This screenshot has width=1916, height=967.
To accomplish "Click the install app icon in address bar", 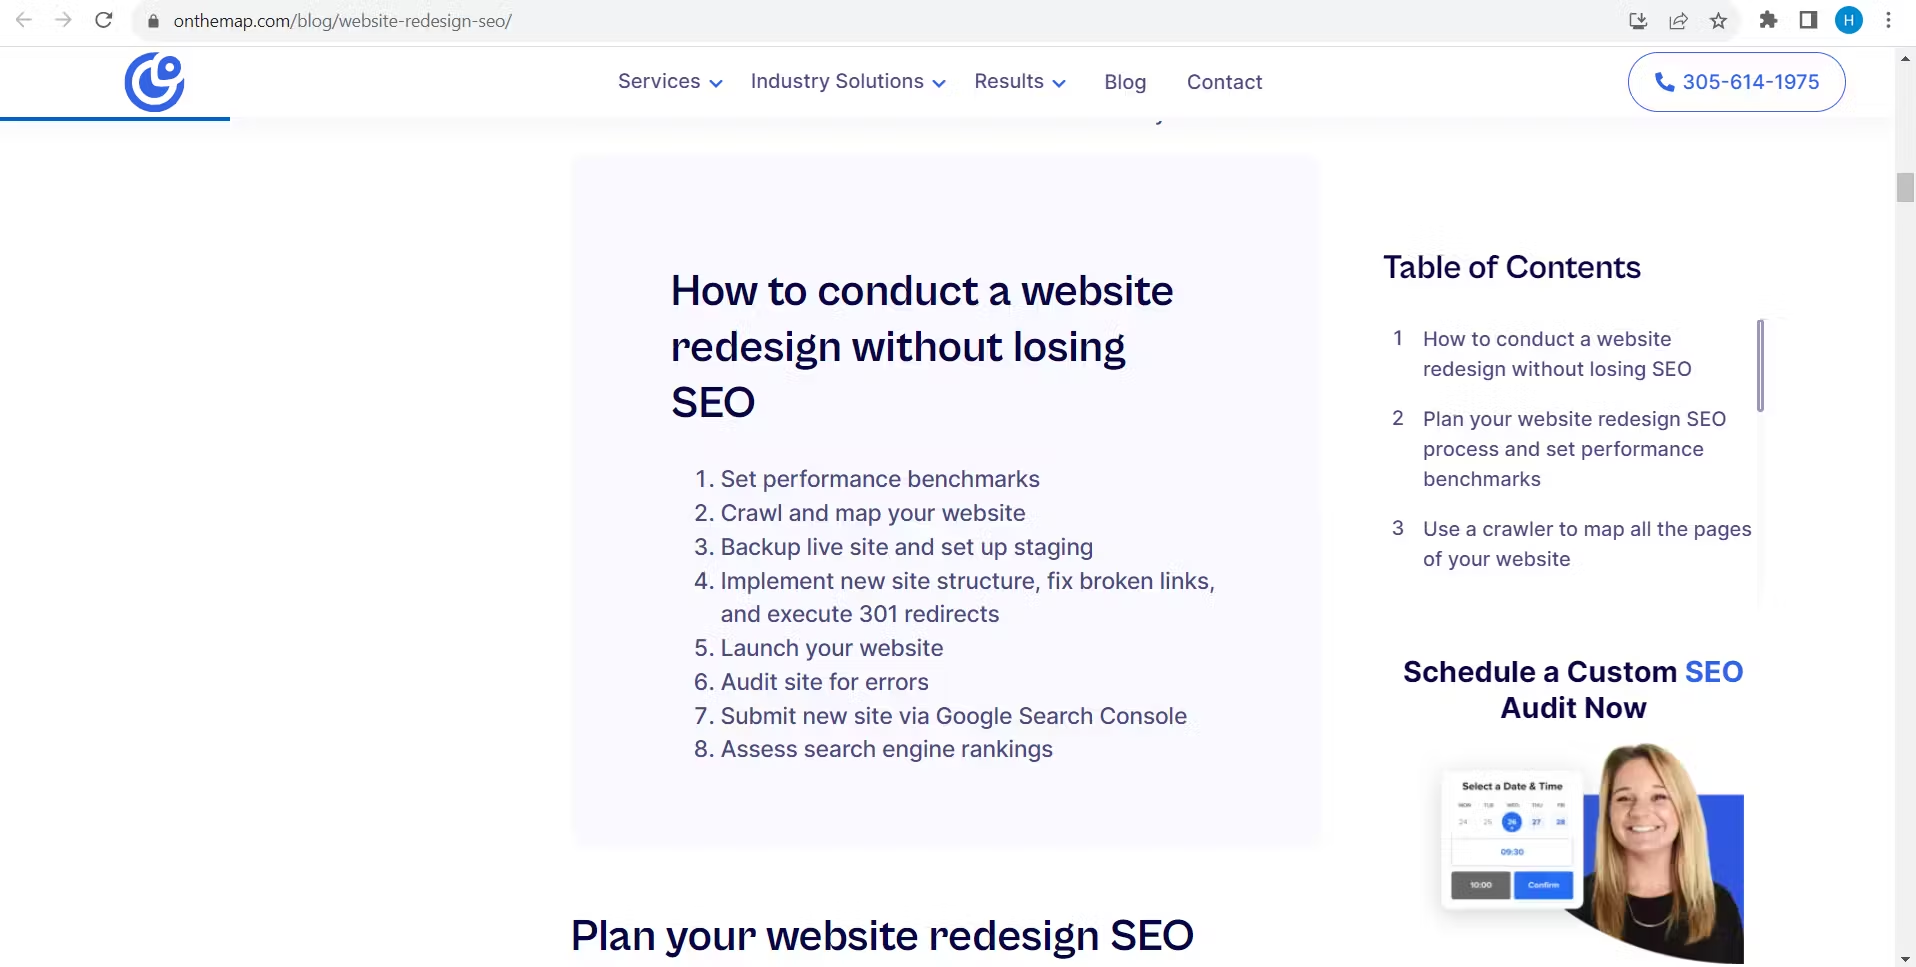I will (1638, 20).
